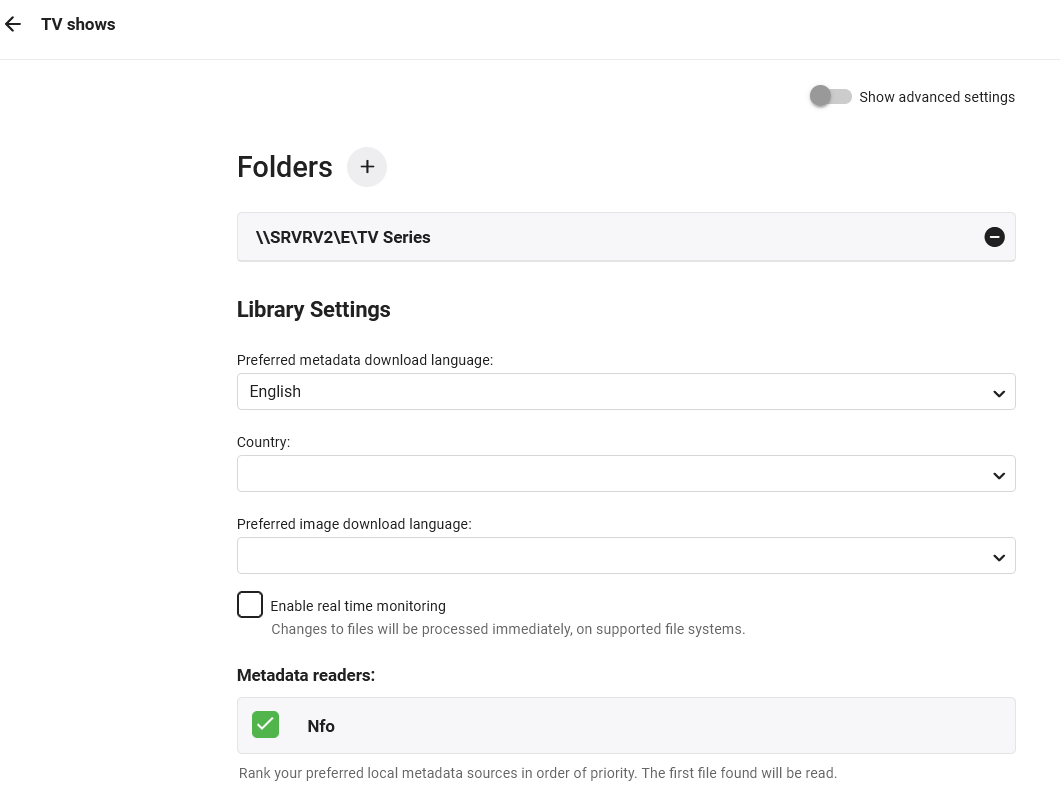
Task: Uncheck the Nfo metadata reader
Action: pos(265,725)
